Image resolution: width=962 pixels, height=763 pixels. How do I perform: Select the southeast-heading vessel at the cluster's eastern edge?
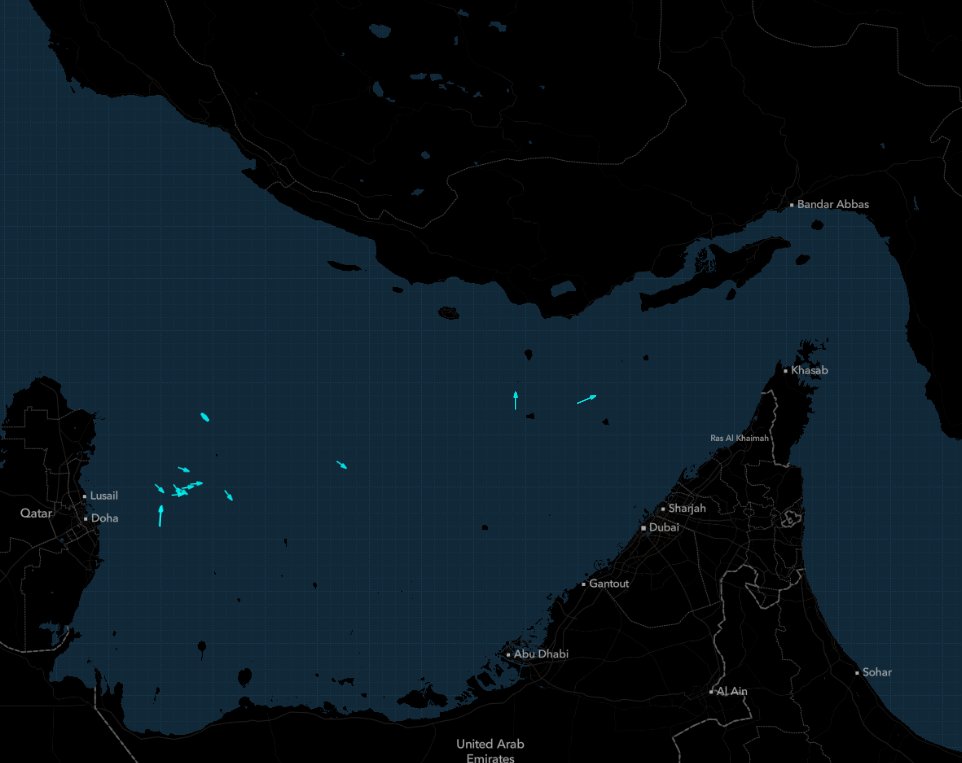tap(228, 496)
